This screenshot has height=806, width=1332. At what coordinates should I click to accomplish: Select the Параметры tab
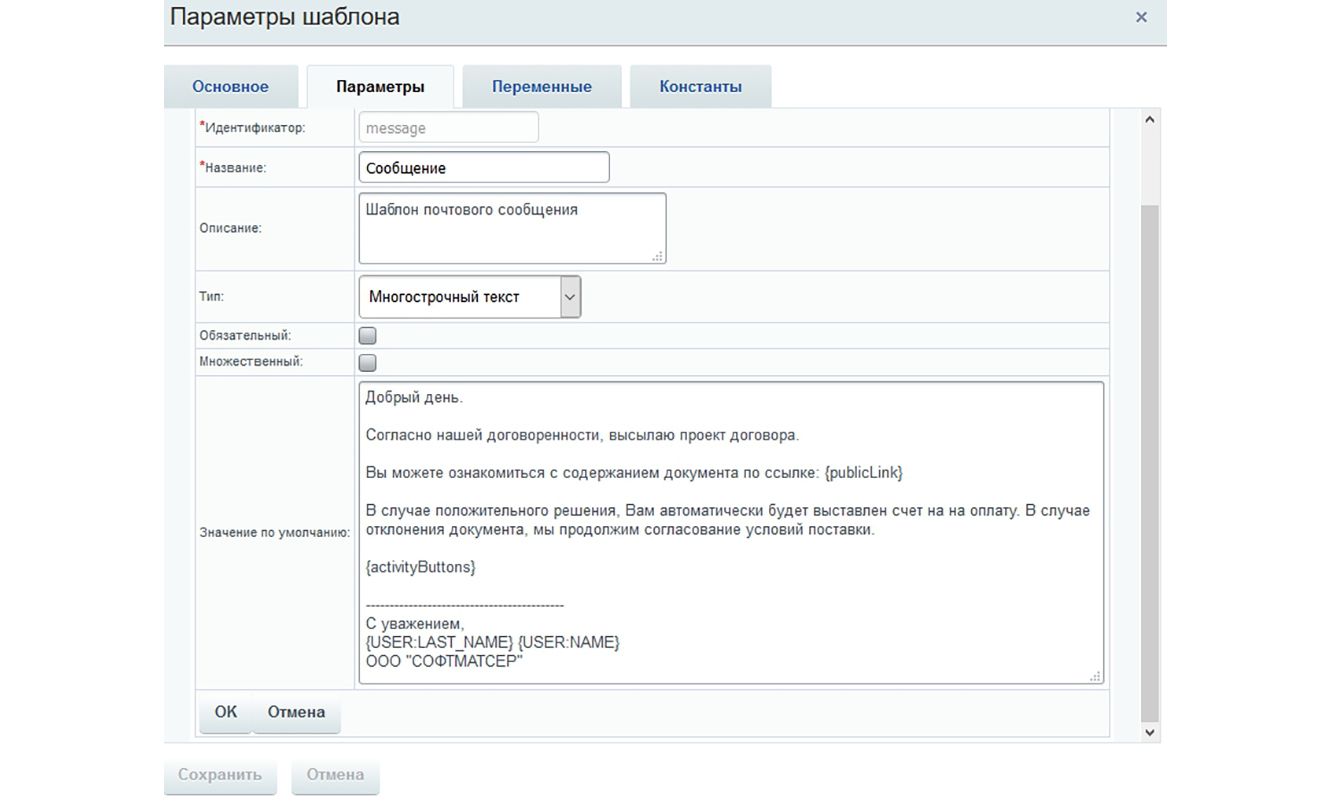click(380, 86)
